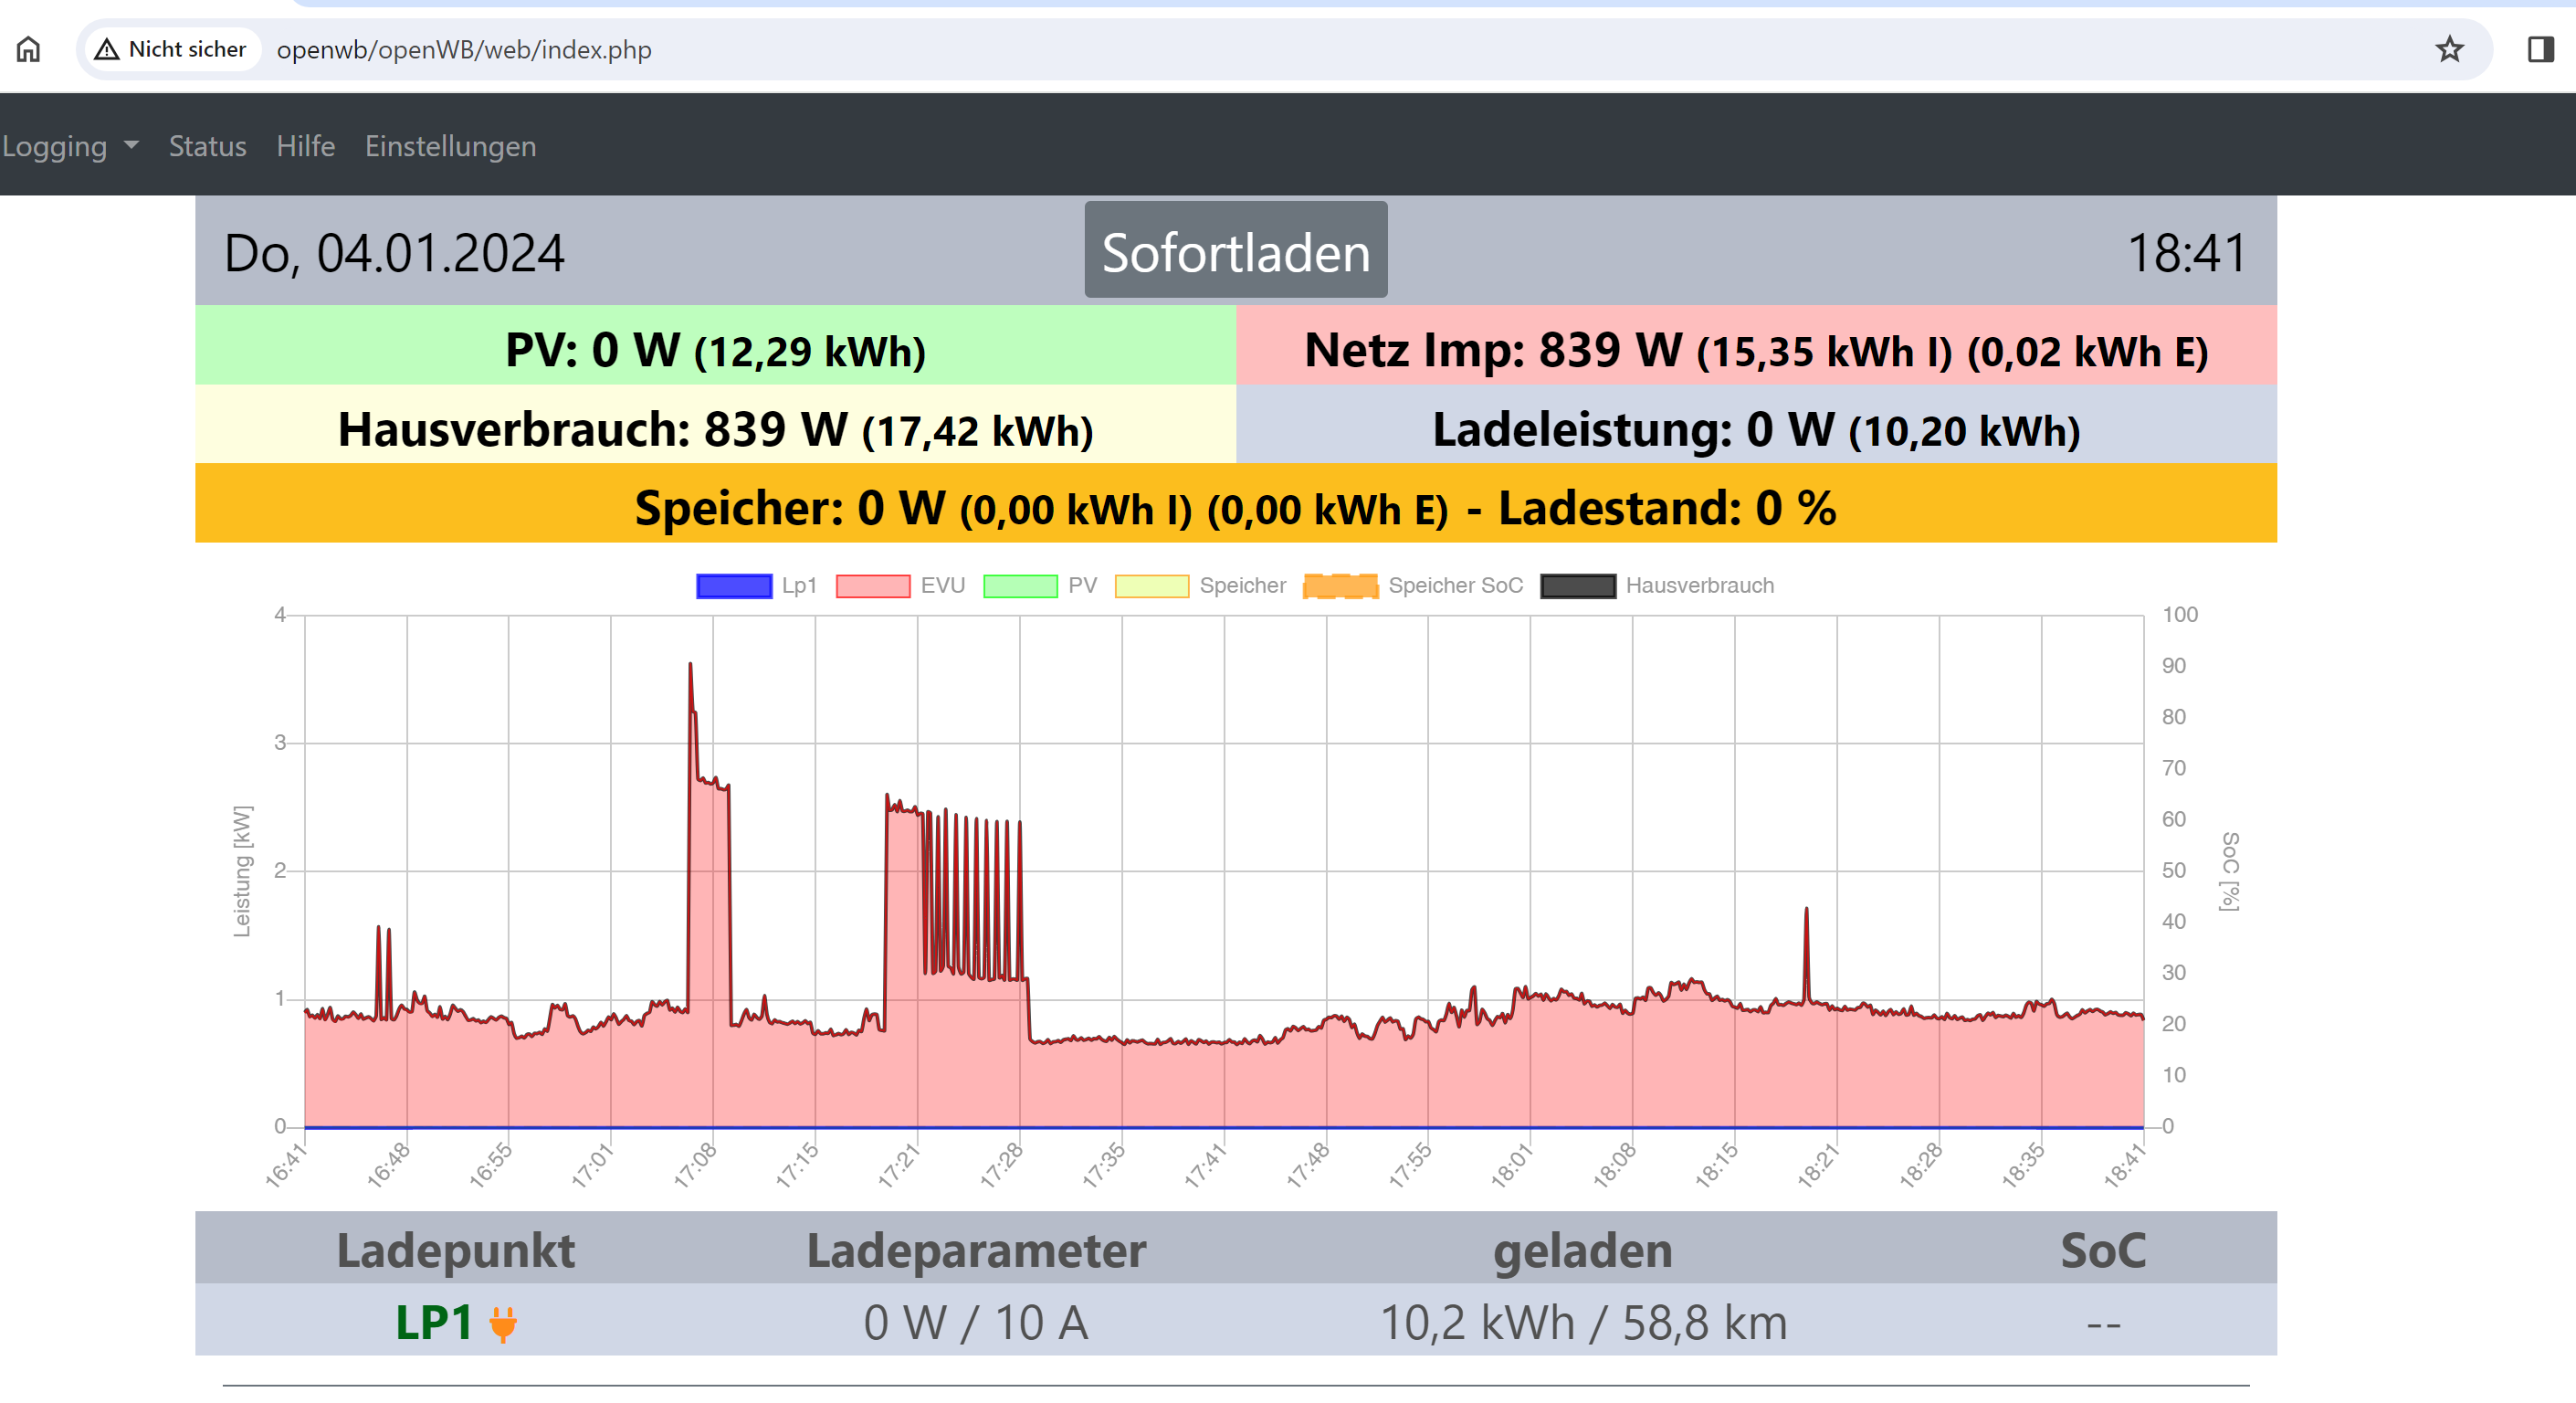Hide the PV series via legend
The image size is (2576, 1403).
[x=1081, y=586]
